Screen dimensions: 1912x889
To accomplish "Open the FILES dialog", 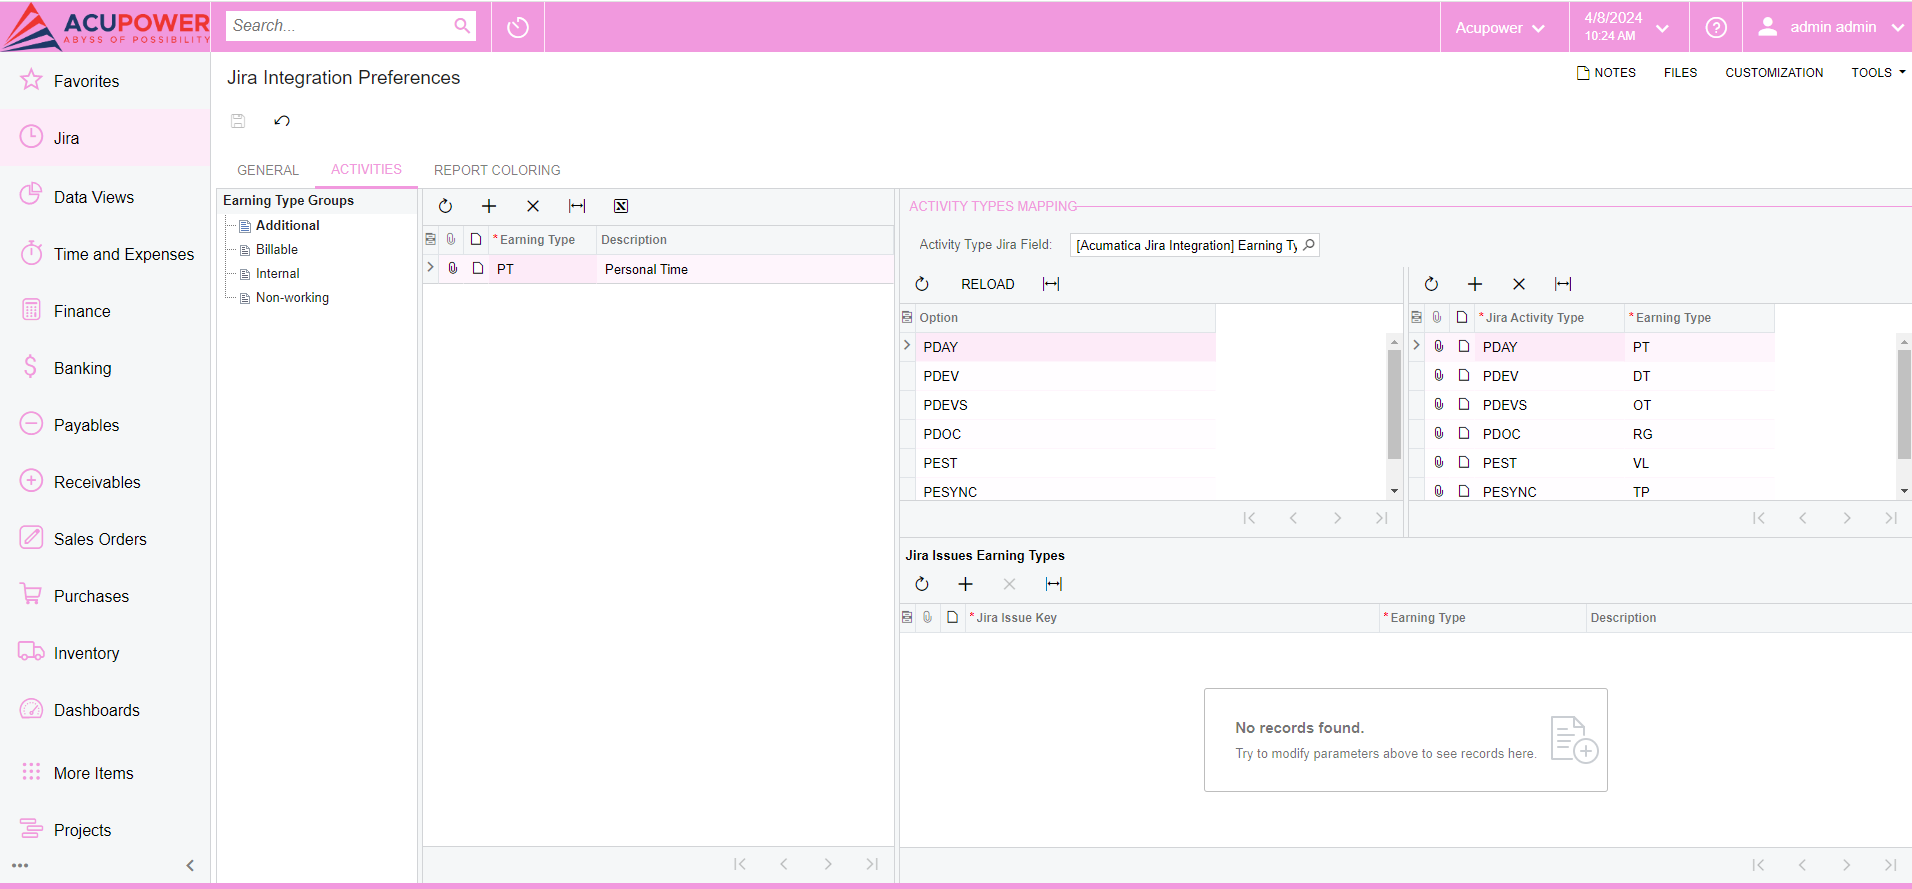I will [1680, 73].
